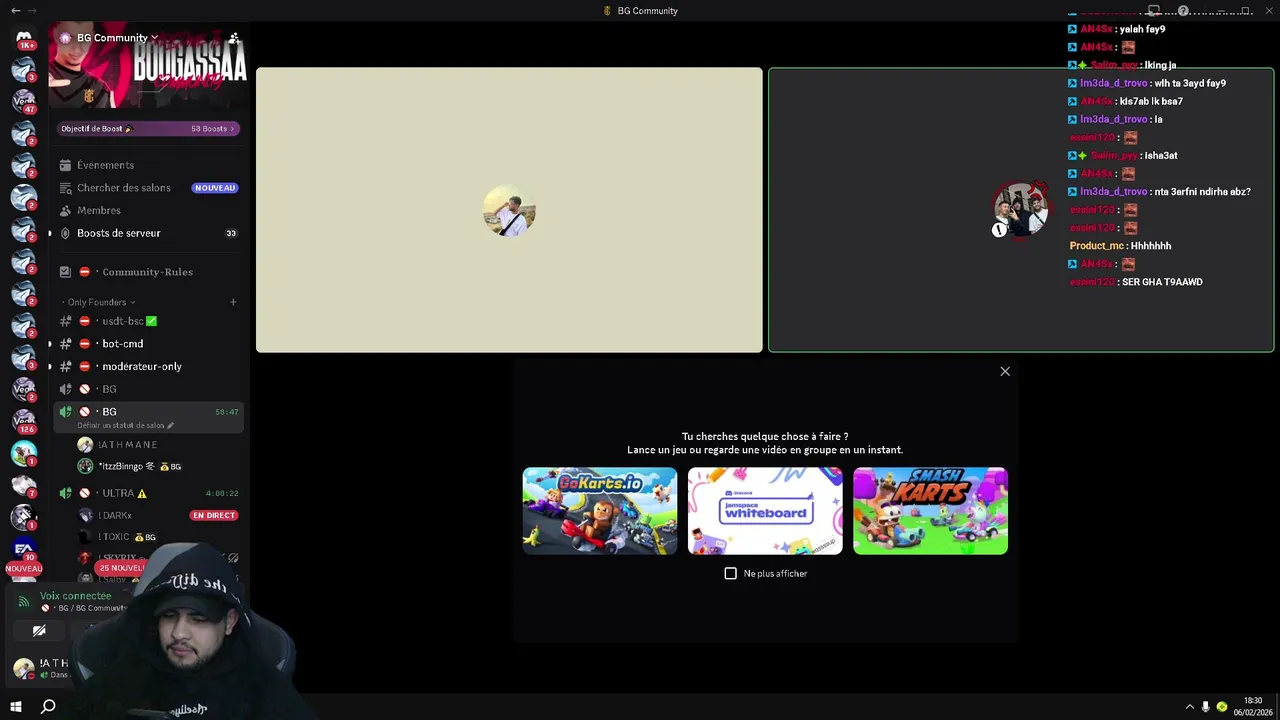This screenshot has height=720, width=1280.
Task: Launch the GoKarts.io activity
Action: click(600, 511)
